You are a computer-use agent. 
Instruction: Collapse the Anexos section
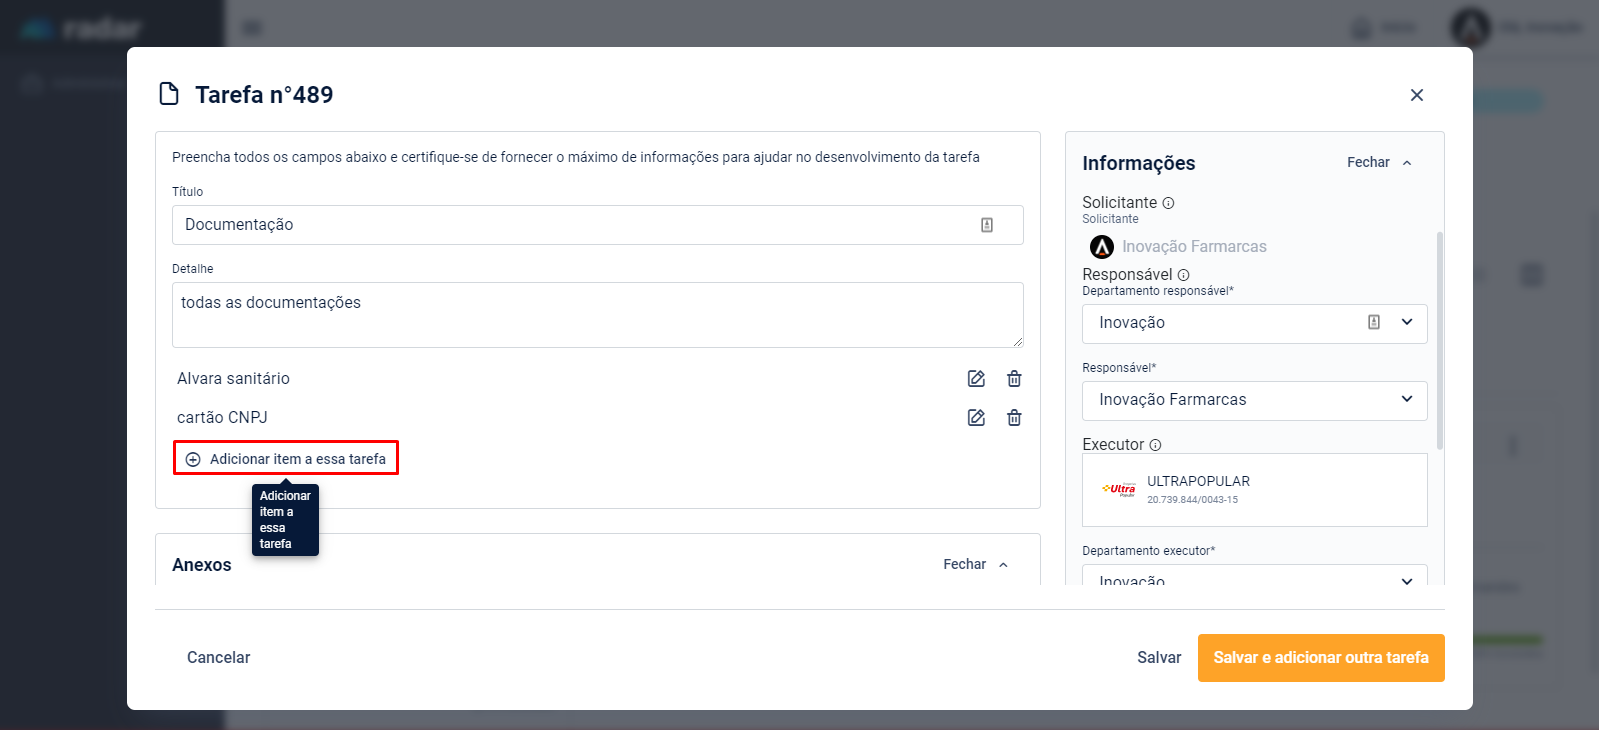[975, 565]
